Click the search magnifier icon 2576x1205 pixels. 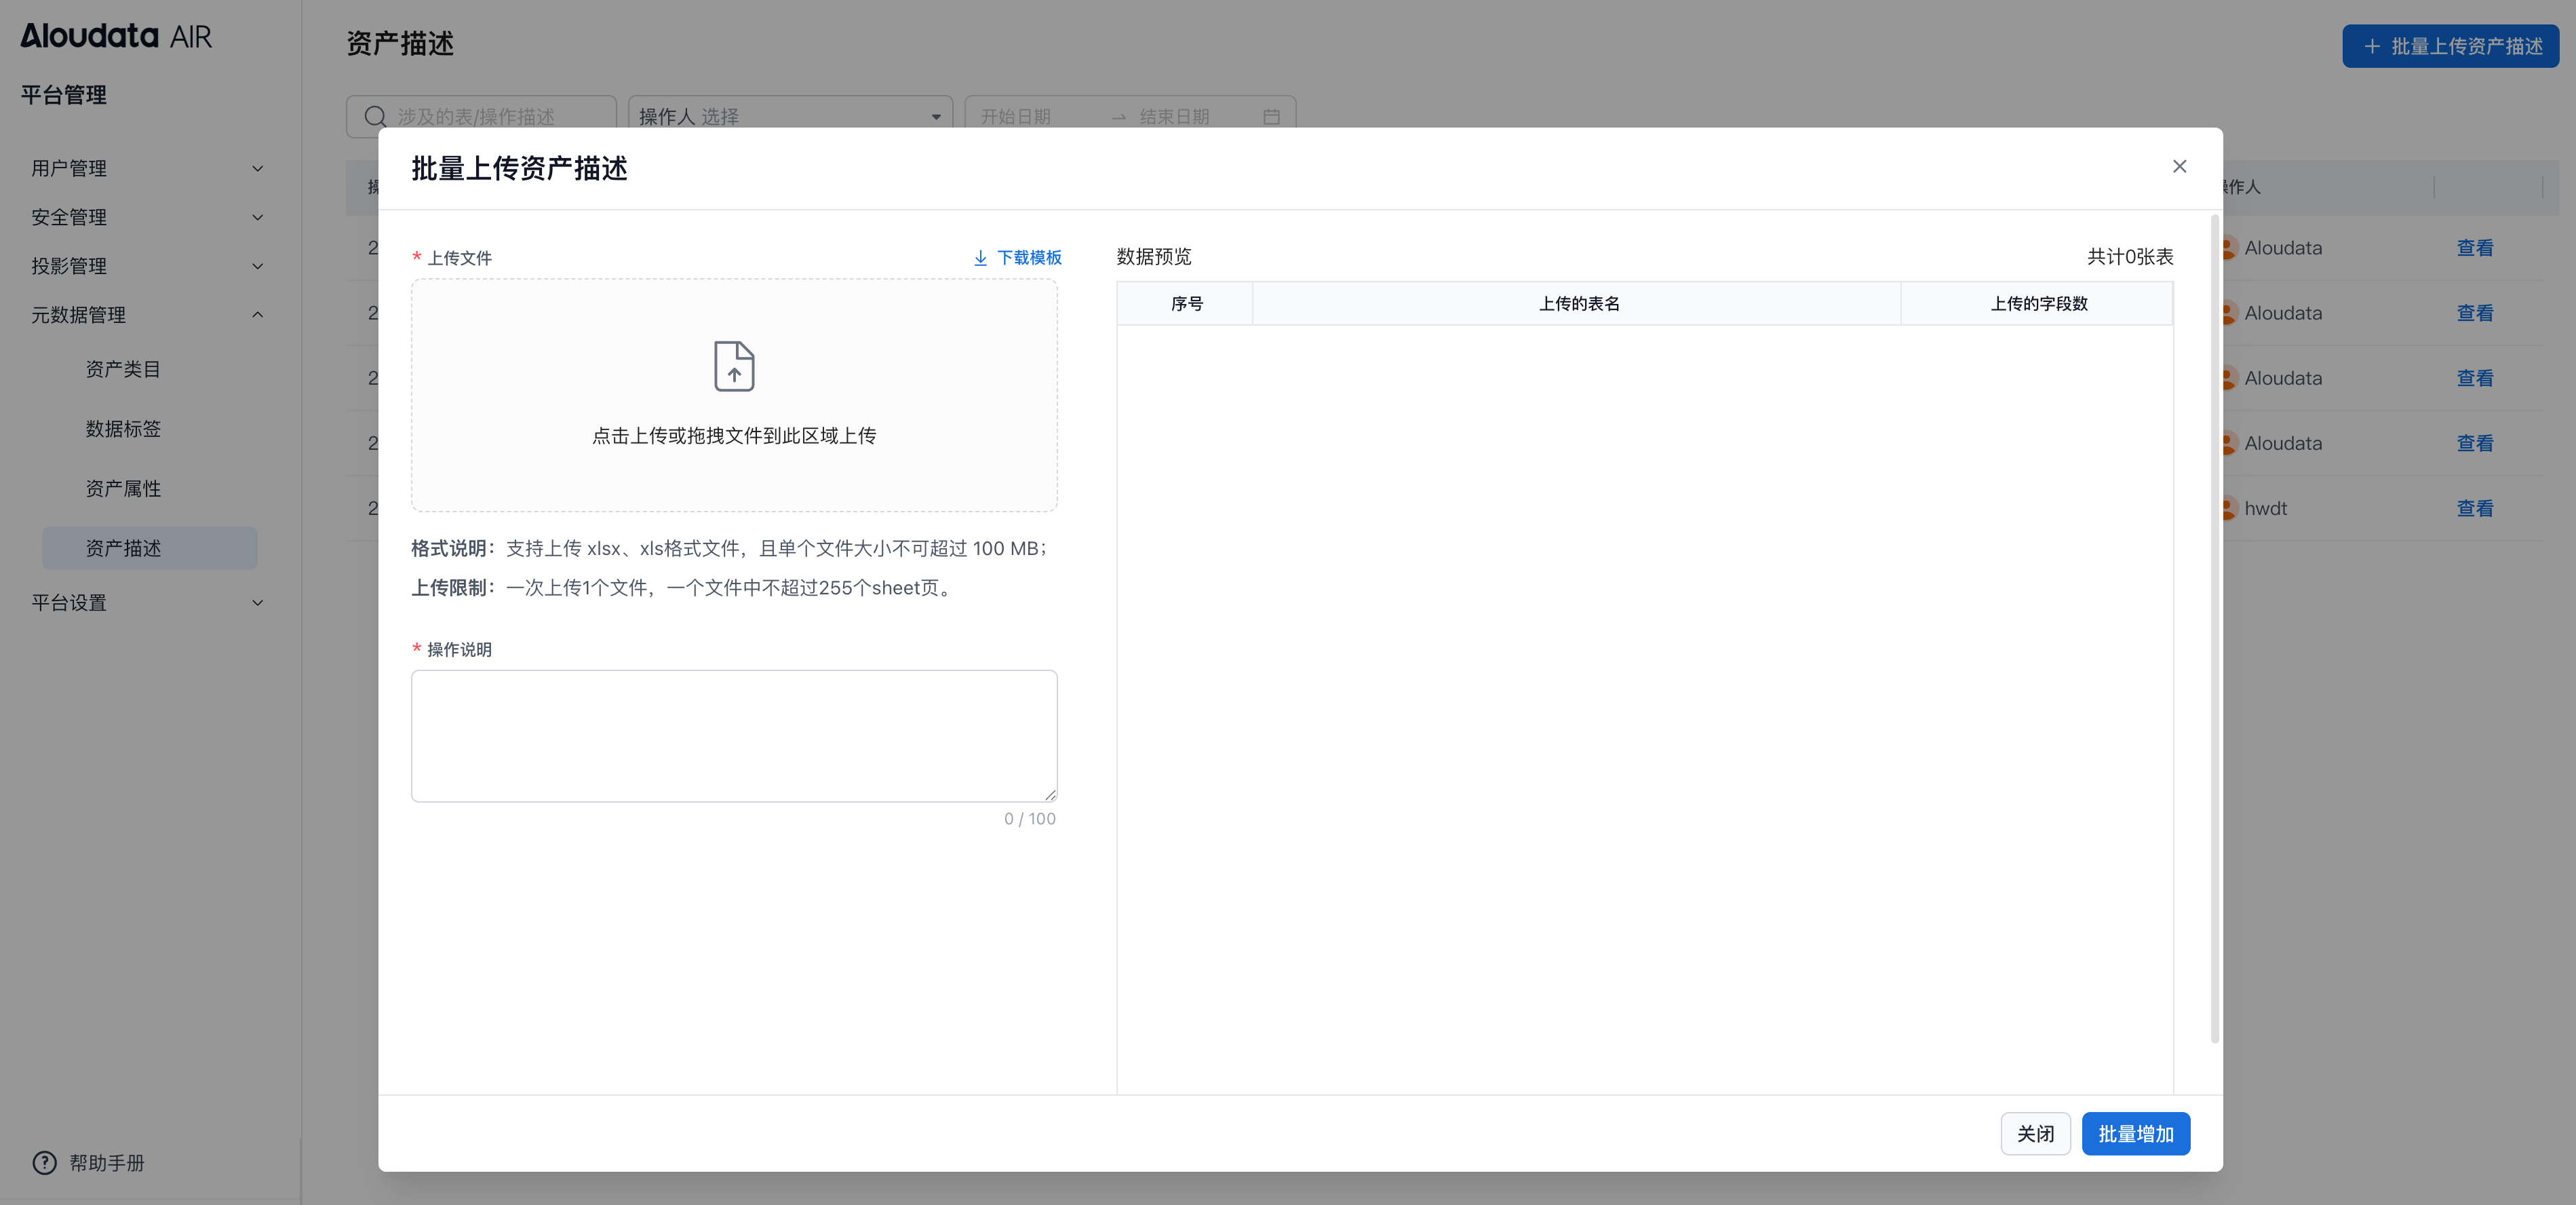[x=375, y=117]
